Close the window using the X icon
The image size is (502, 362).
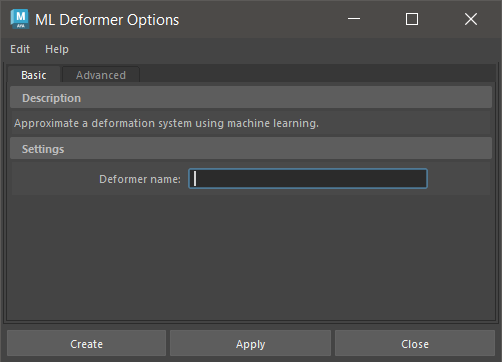point(471,19)
